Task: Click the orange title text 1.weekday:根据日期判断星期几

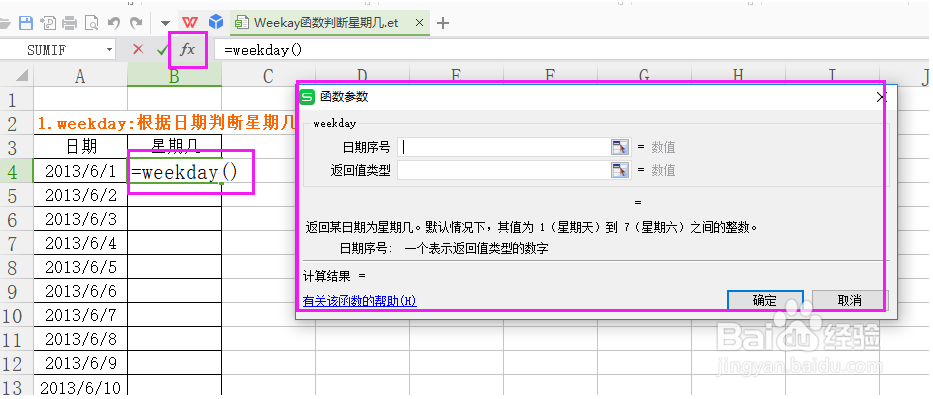Action: [166, 123]
